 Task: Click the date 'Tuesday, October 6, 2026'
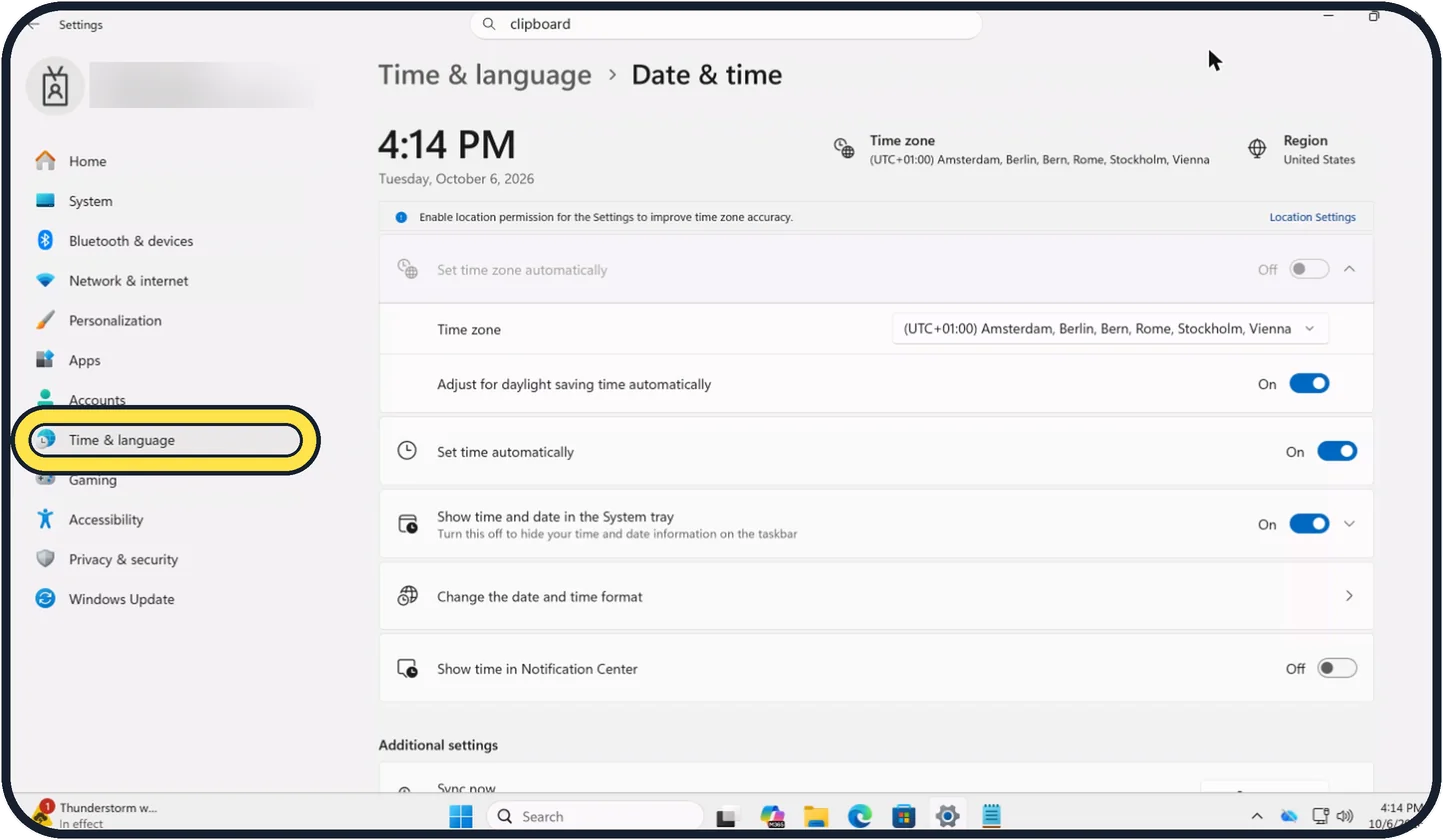coord(456,179)
